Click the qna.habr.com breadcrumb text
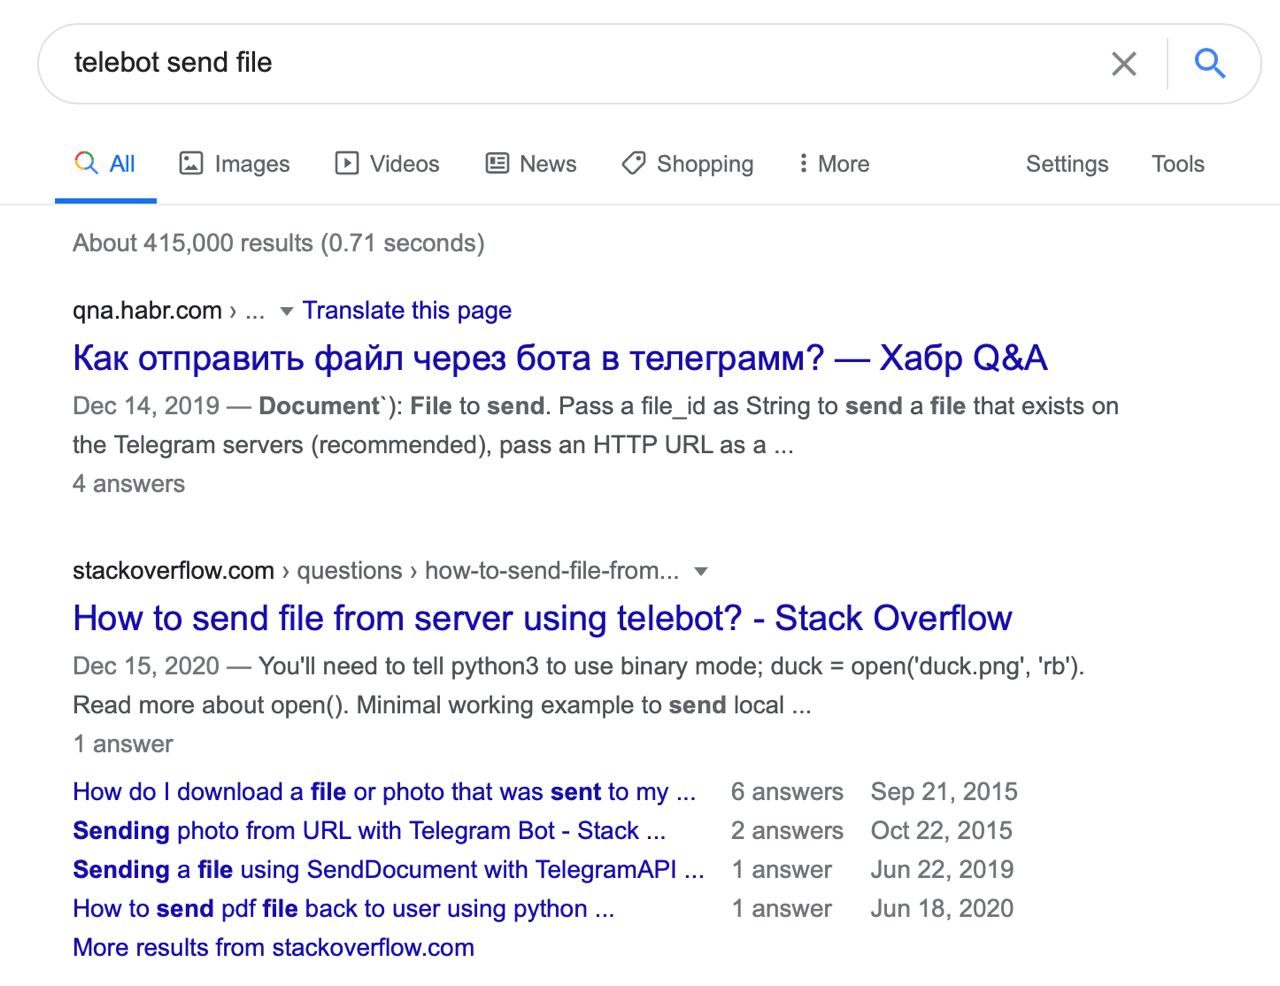 point(147,311)
